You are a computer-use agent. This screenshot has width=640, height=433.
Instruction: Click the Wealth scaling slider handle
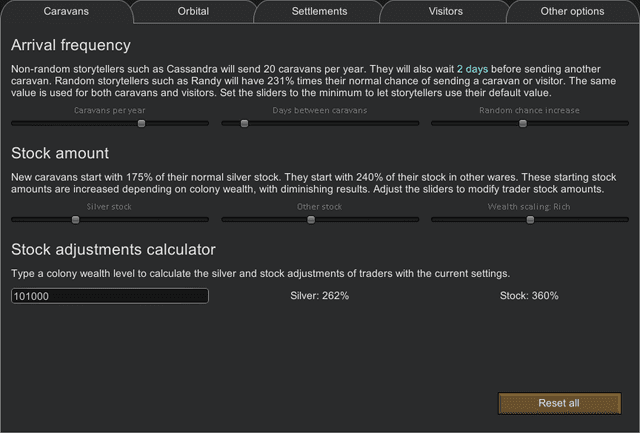click(530, 220)
